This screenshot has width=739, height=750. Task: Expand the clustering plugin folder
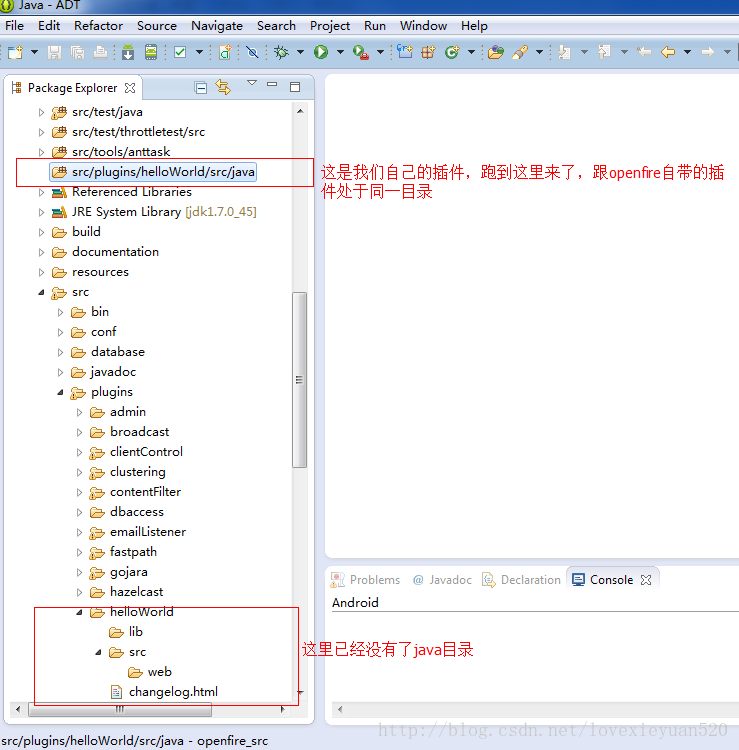(x=79, y=473)
